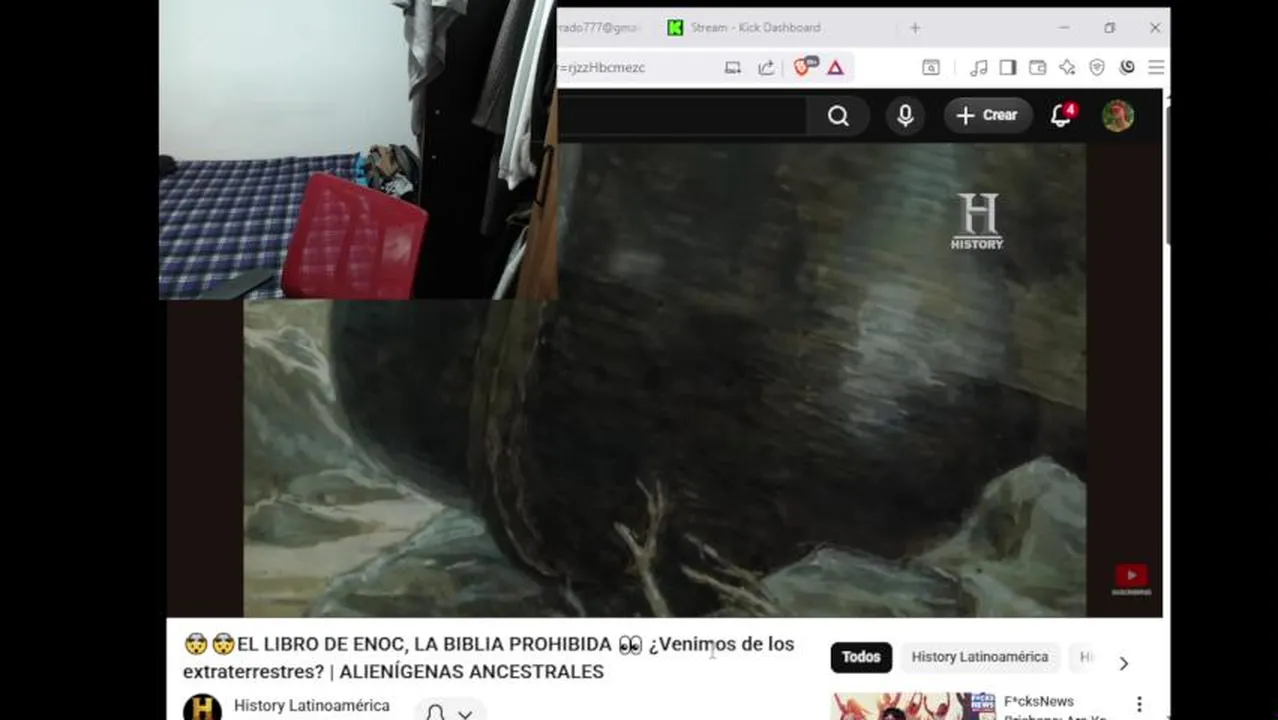
Task: Open a new browser tab
Action: point(914,28)
